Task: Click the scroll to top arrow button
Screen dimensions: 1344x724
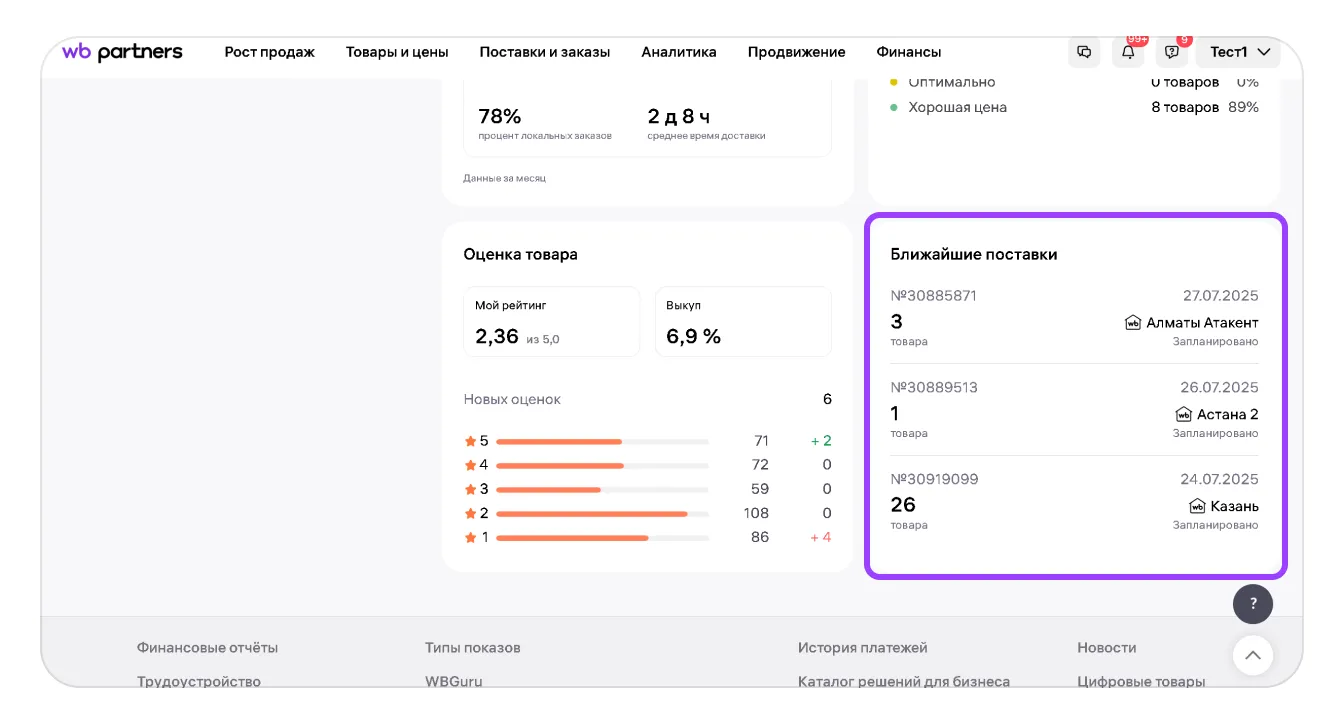Action: coord(1253,656)
